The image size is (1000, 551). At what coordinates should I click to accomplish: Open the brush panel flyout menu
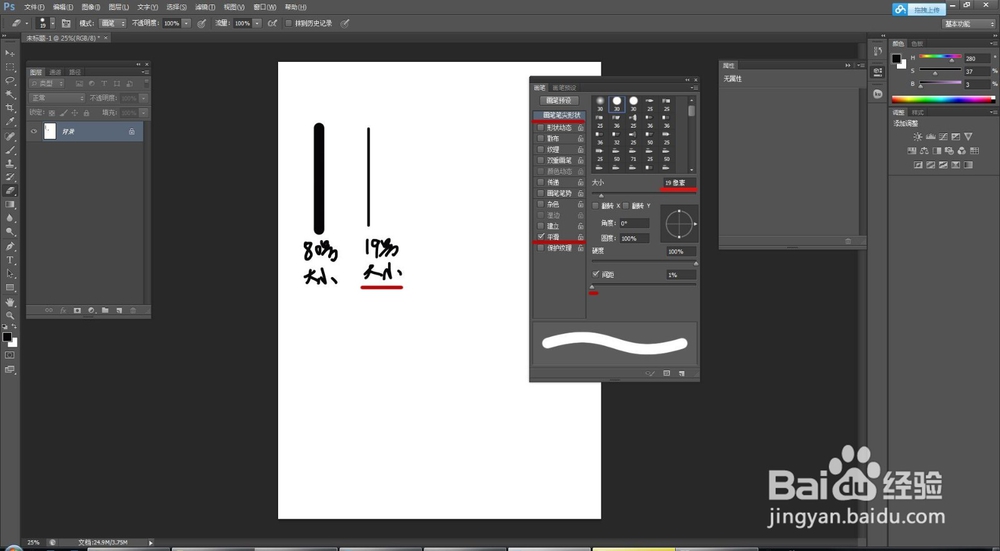pyautogui.click(x=695, y=88)
